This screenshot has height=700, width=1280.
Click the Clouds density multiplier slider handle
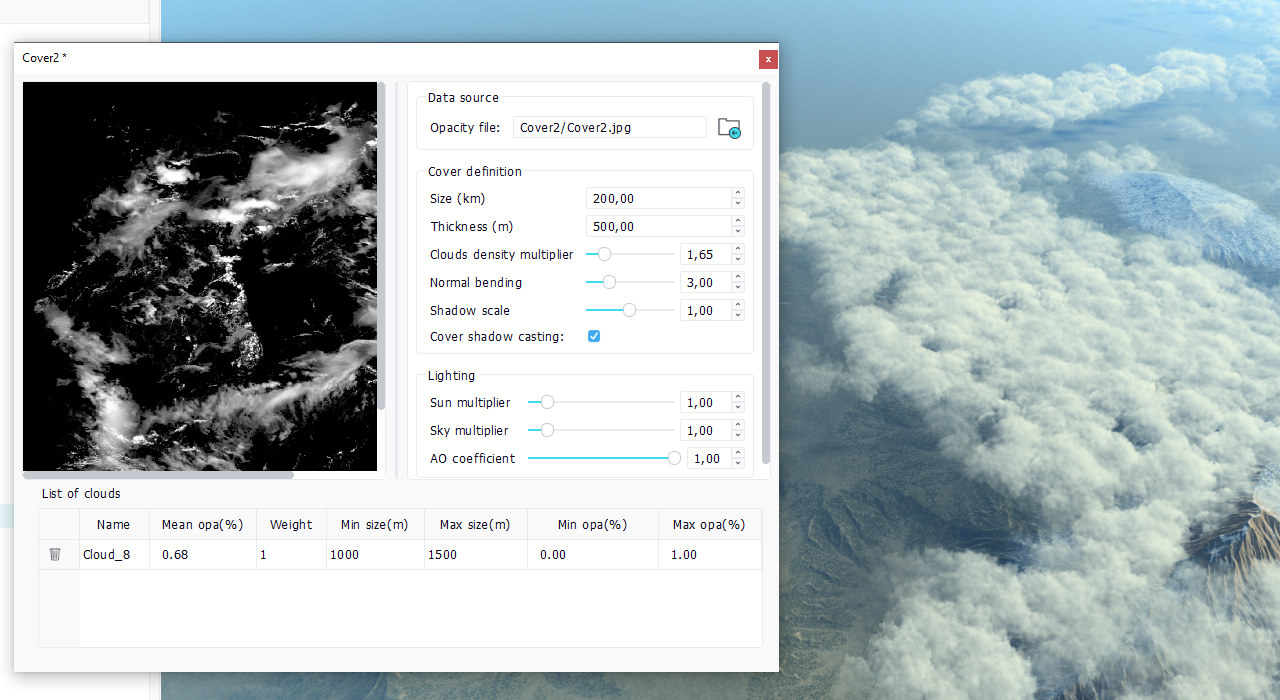pyautogui.click(x=604, y=255)
